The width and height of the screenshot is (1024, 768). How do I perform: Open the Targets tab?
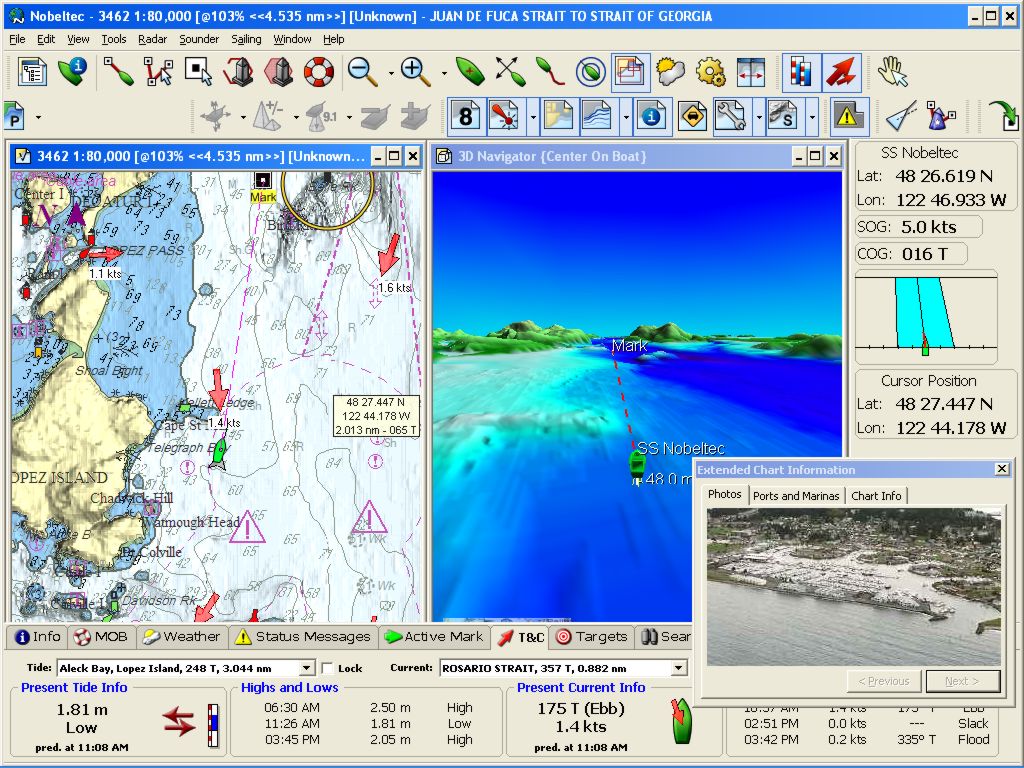(592, 637)
